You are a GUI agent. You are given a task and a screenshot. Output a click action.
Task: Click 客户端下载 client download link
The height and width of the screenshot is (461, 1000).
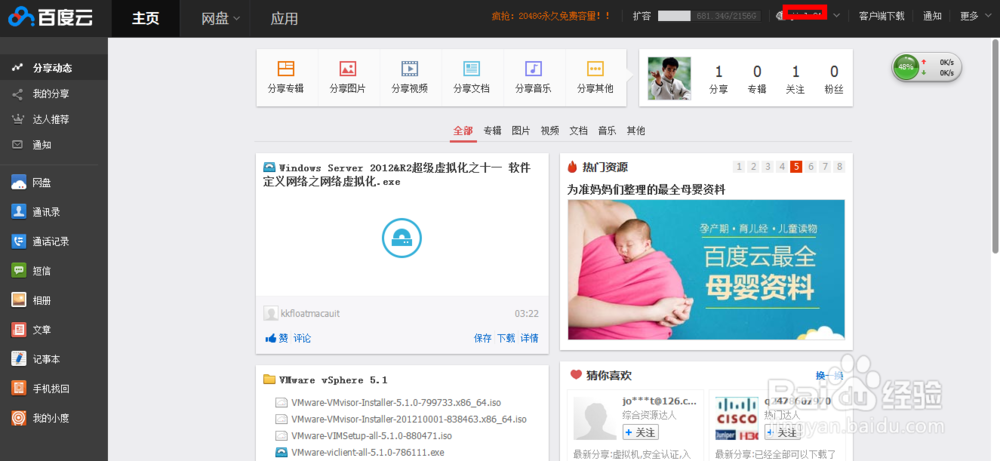pyautogui.click(x=881, y=16)
